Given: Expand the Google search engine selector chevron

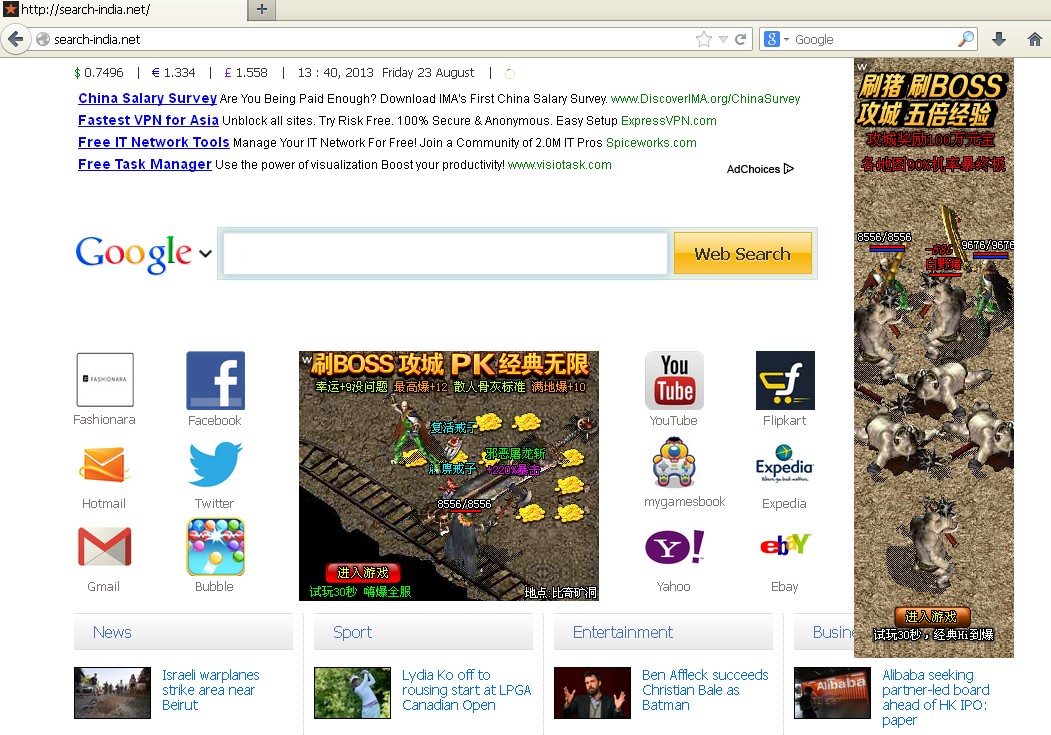Looking at the screenshot, I should click(x=205, y=253).
